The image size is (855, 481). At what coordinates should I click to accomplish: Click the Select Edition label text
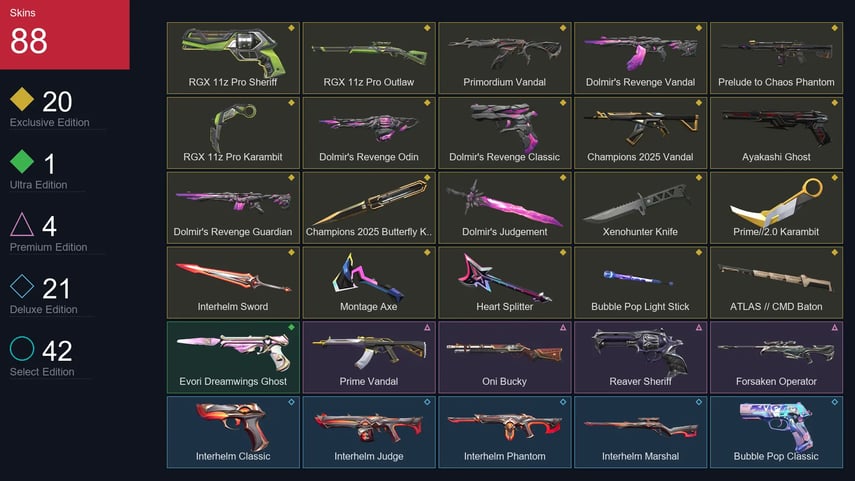click(x=42, y=372)
